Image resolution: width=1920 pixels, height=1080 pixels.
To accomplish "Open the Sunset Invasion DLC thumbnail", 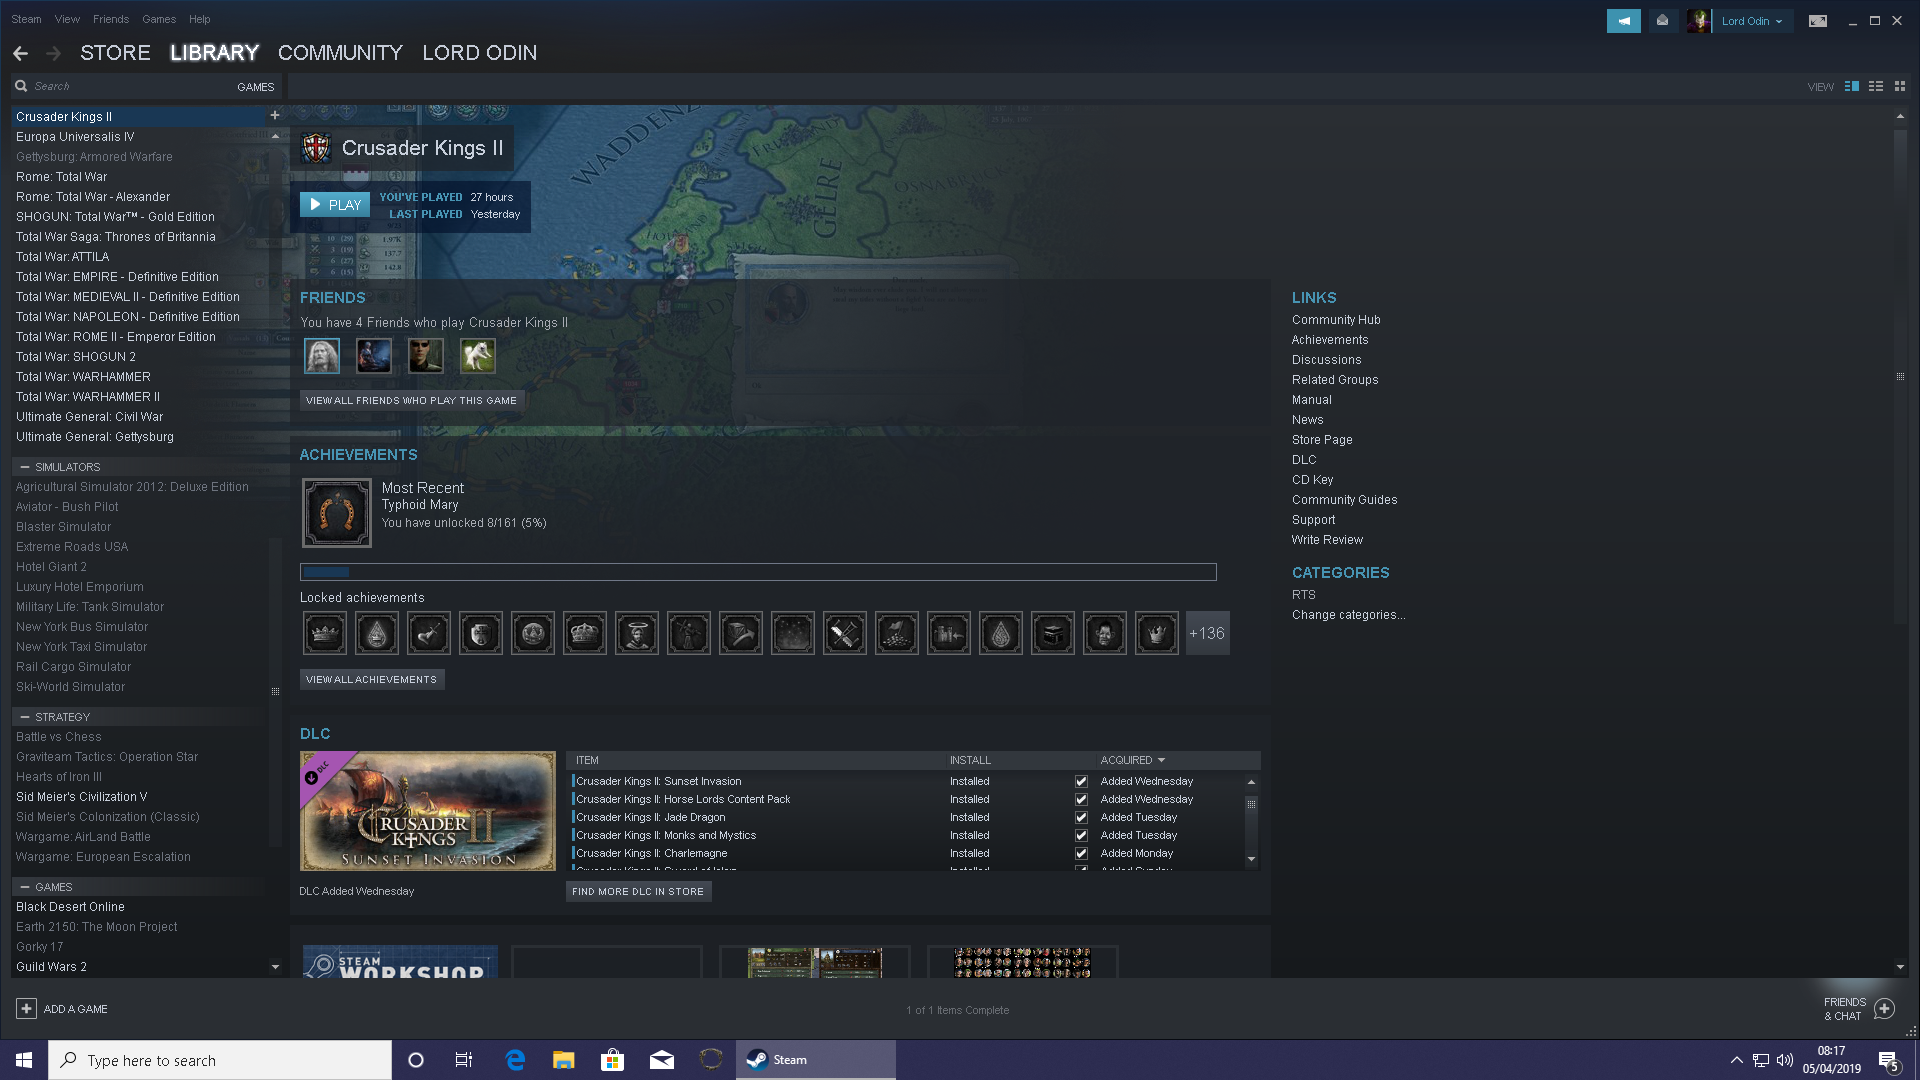I will click(x=428, y=811).
